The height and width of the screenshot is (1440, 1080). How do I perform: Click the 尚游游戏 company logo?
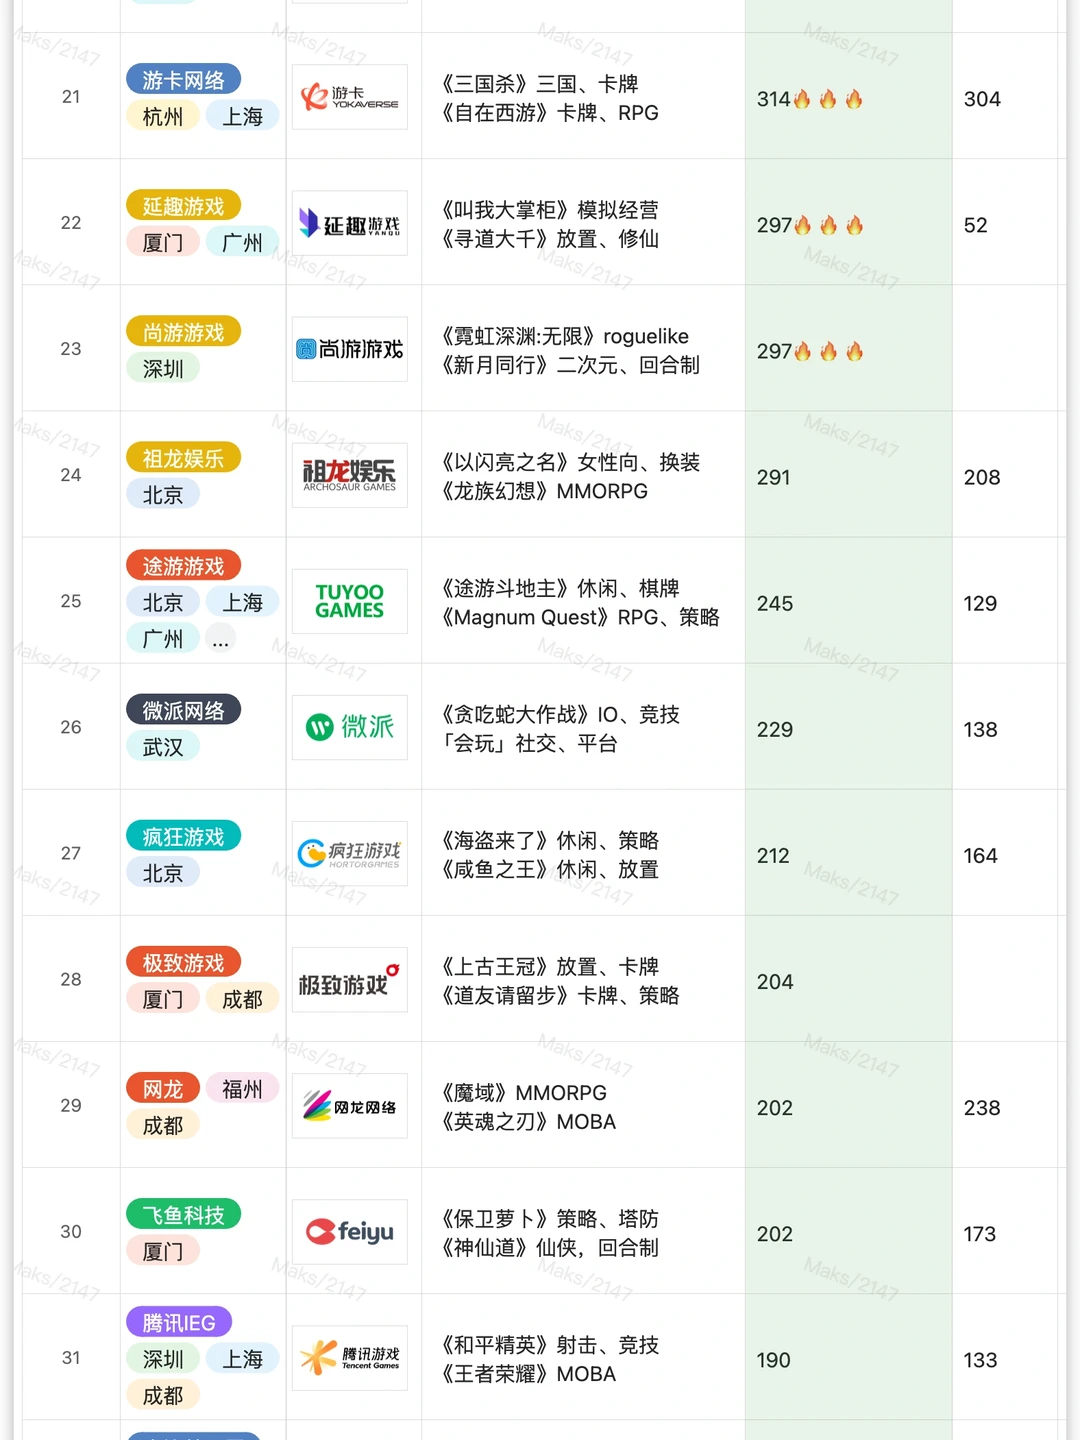coord(350,349)
